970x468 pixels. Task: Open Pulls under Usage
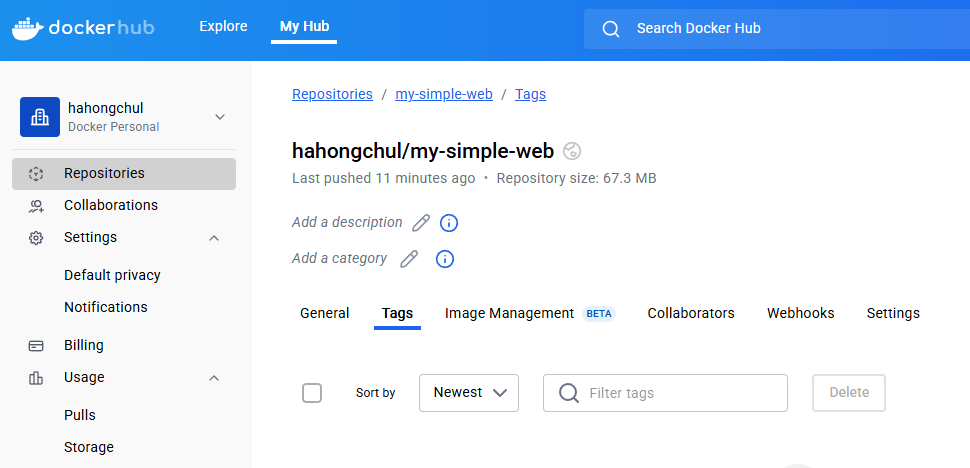(80, 415)
